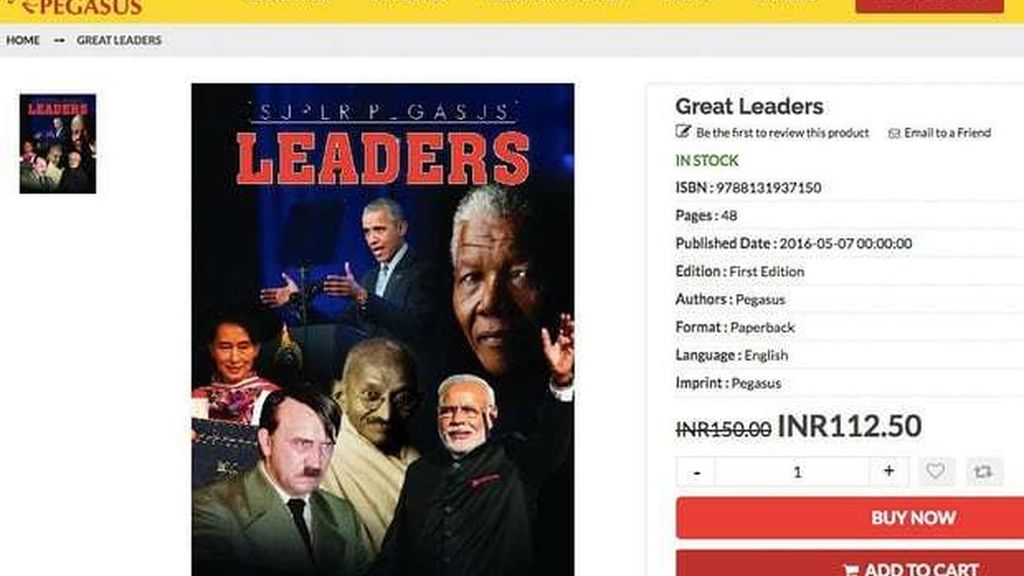Image resolution: width=1024 pixels, height=576 pixels.
Task: Click the INR112.50 discounted price
Action: coord(850,426)
